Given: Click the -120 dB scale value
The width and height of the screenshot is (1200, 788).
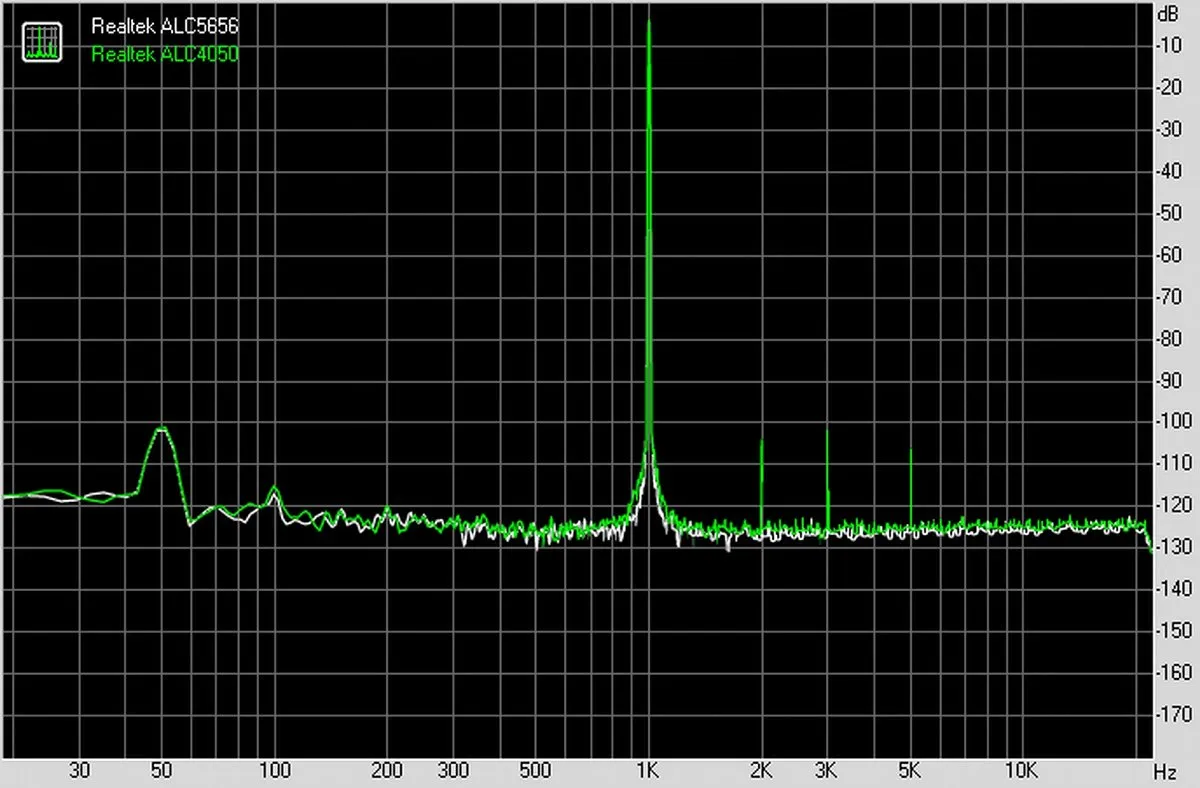Looking at the screenshot, I should [1173, 506].
